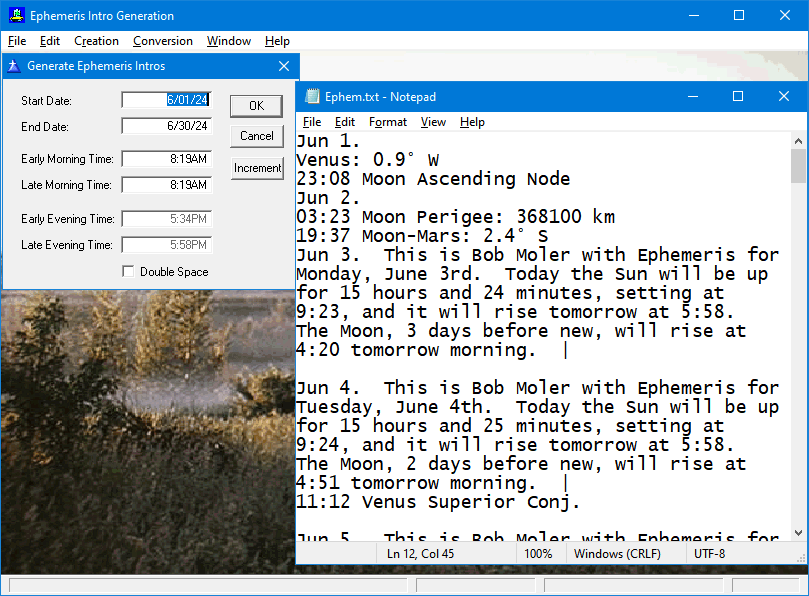Enable the Double Space option
809x596 pixels.
click(127, 271)
